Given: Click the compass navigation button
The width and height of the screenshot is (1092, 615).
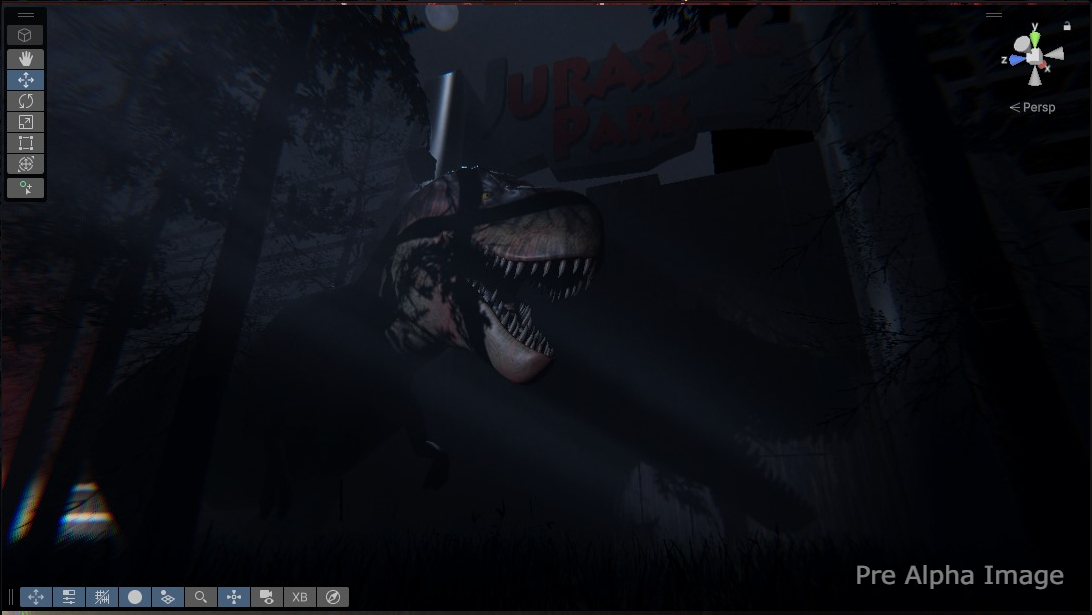Looking at the screenshot, I should click(333, 597).
